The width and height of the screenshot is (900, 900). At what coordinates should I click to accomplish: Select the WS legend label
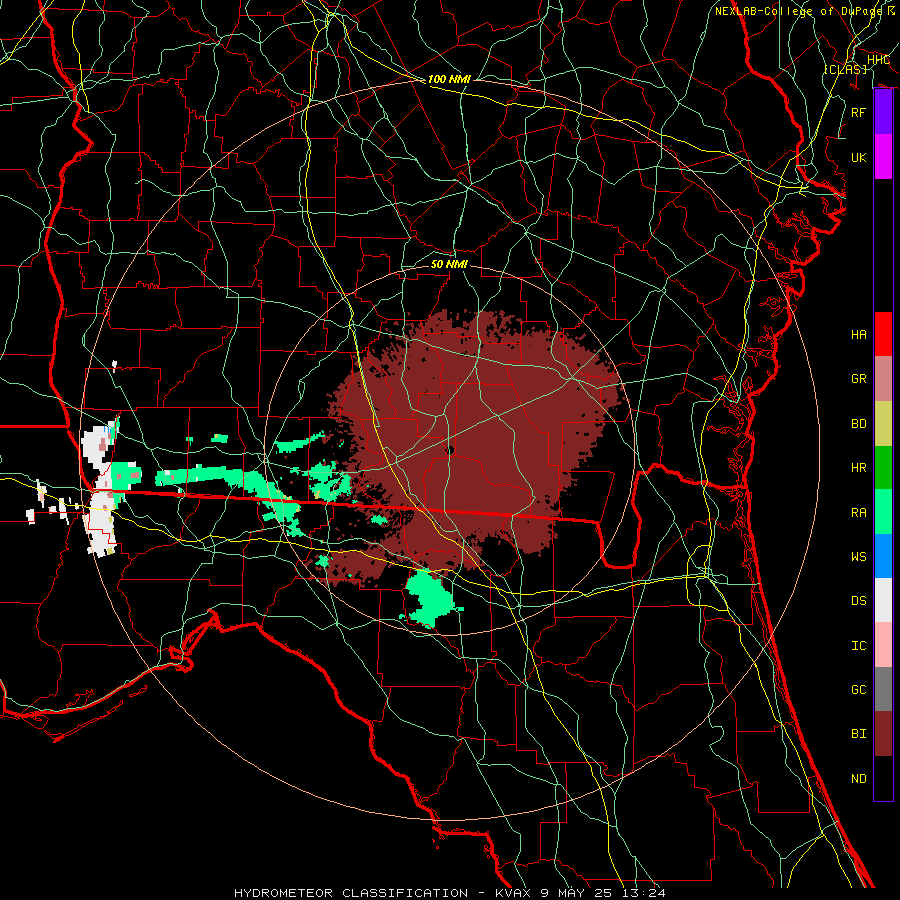pyautogui.click(x=859, y=556)
